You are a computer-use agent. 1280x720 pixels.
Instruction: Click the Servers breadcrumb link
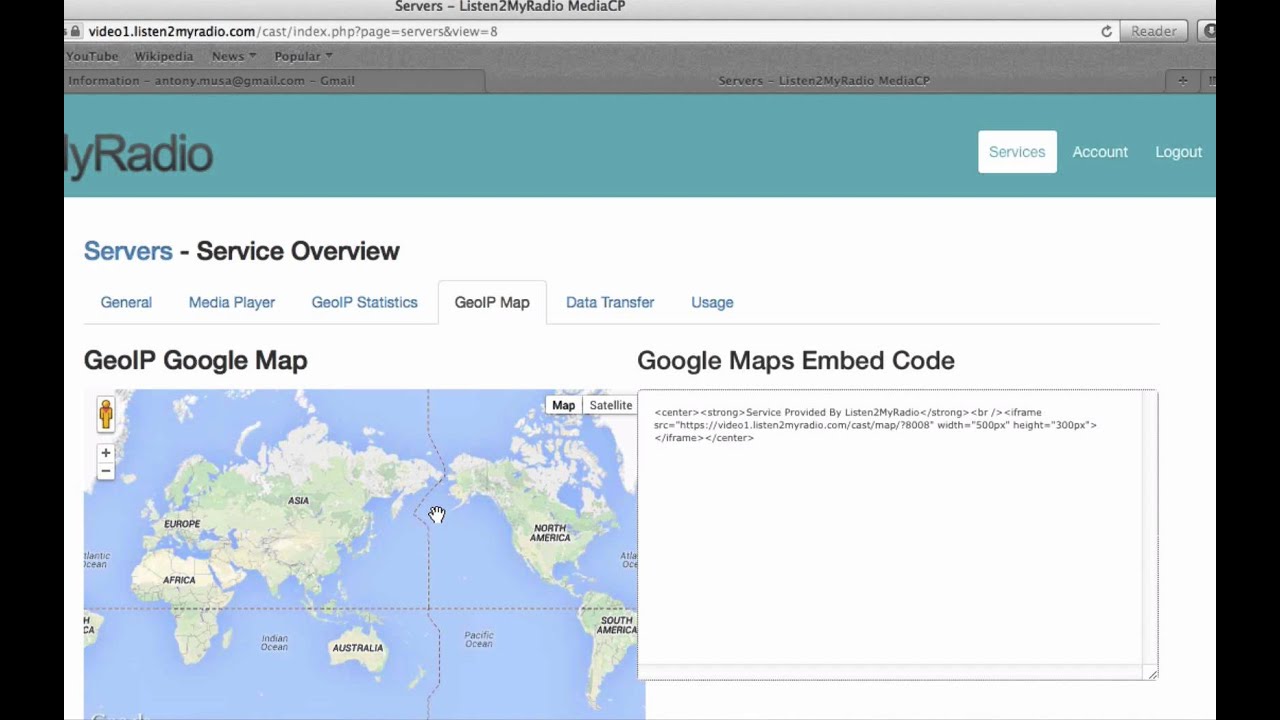pos(128,251)
